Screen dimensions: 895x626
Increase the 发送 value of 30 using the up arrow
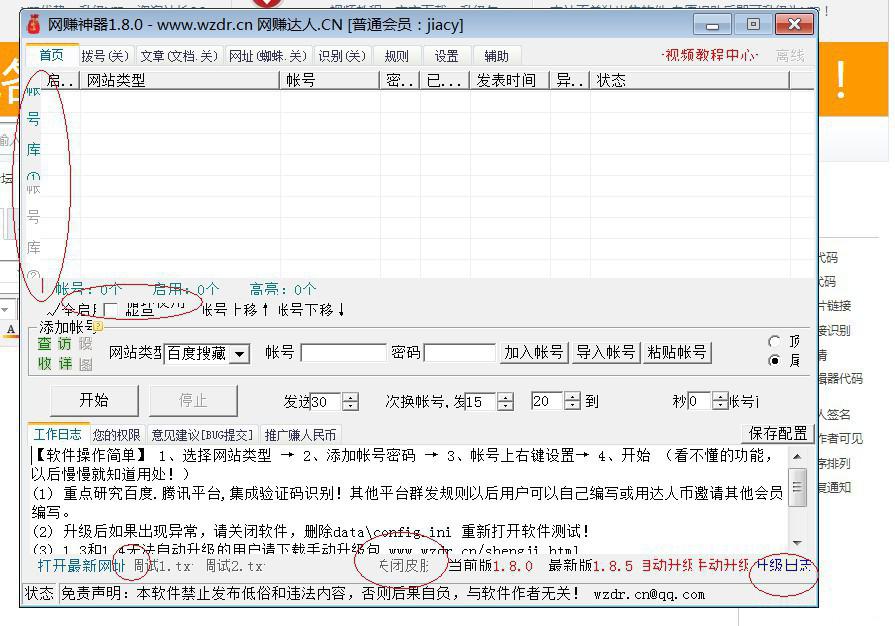(x=350, y=396)
